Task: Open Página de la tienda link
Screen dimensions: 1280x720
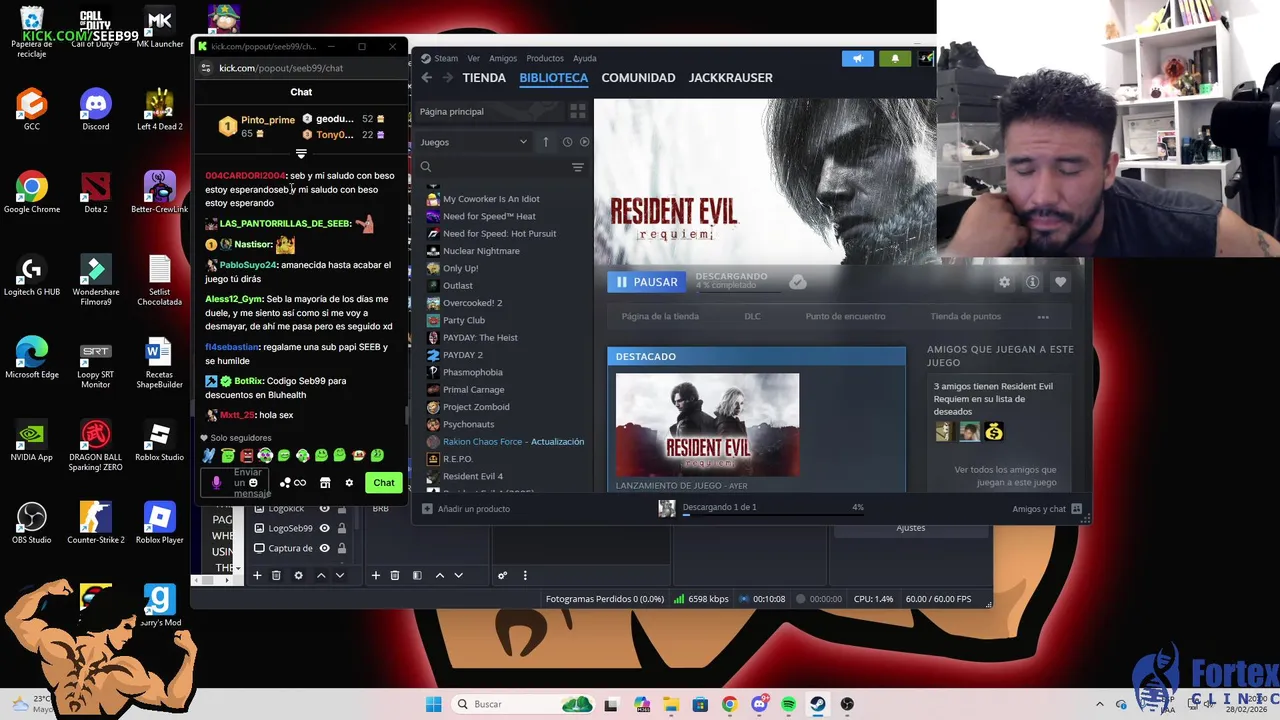Action: click(660, 317)
